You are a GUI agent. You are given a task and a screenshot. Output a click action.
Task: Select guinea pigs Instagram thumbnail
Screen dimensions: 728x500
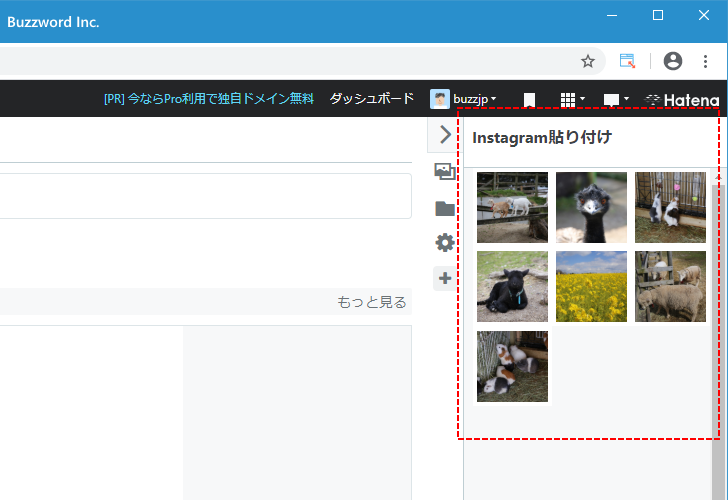(x=512, y=366)
